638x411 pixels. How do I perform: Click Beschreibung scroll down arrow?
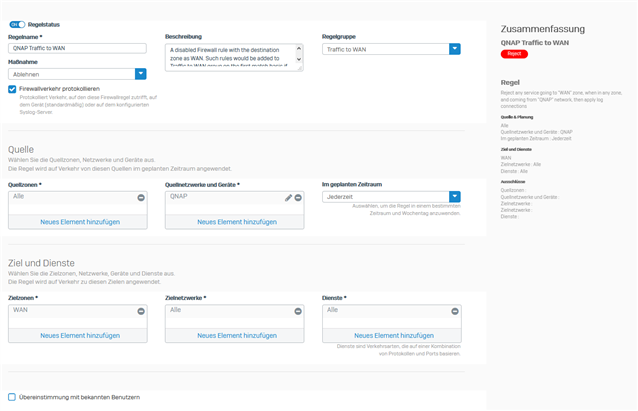click(299, 59)
